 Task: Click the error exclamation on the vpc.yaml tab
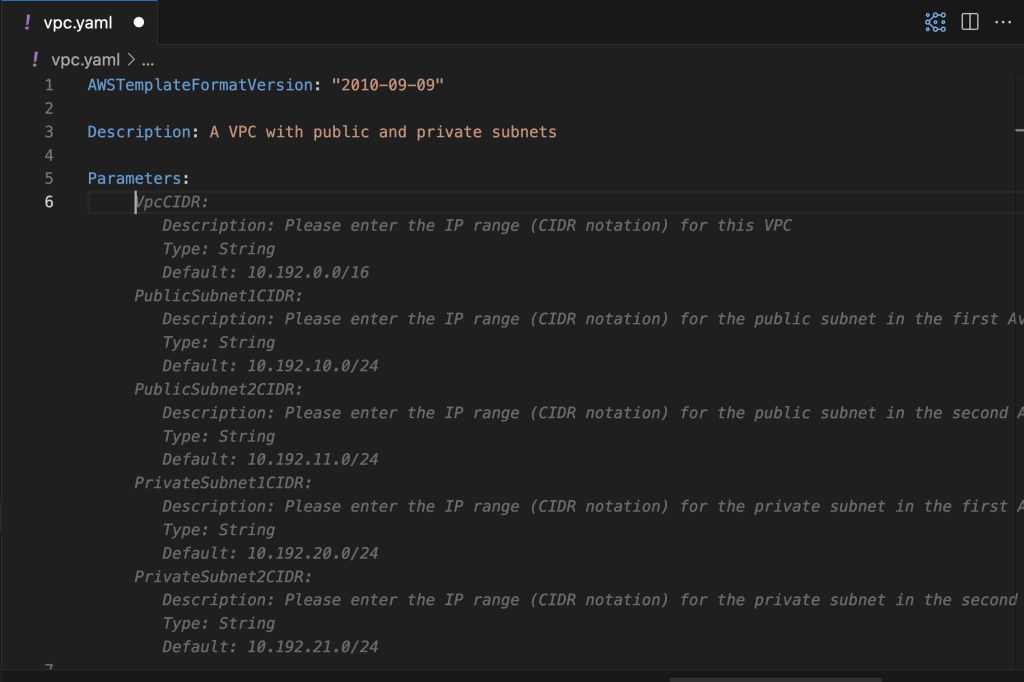[26, 19]
